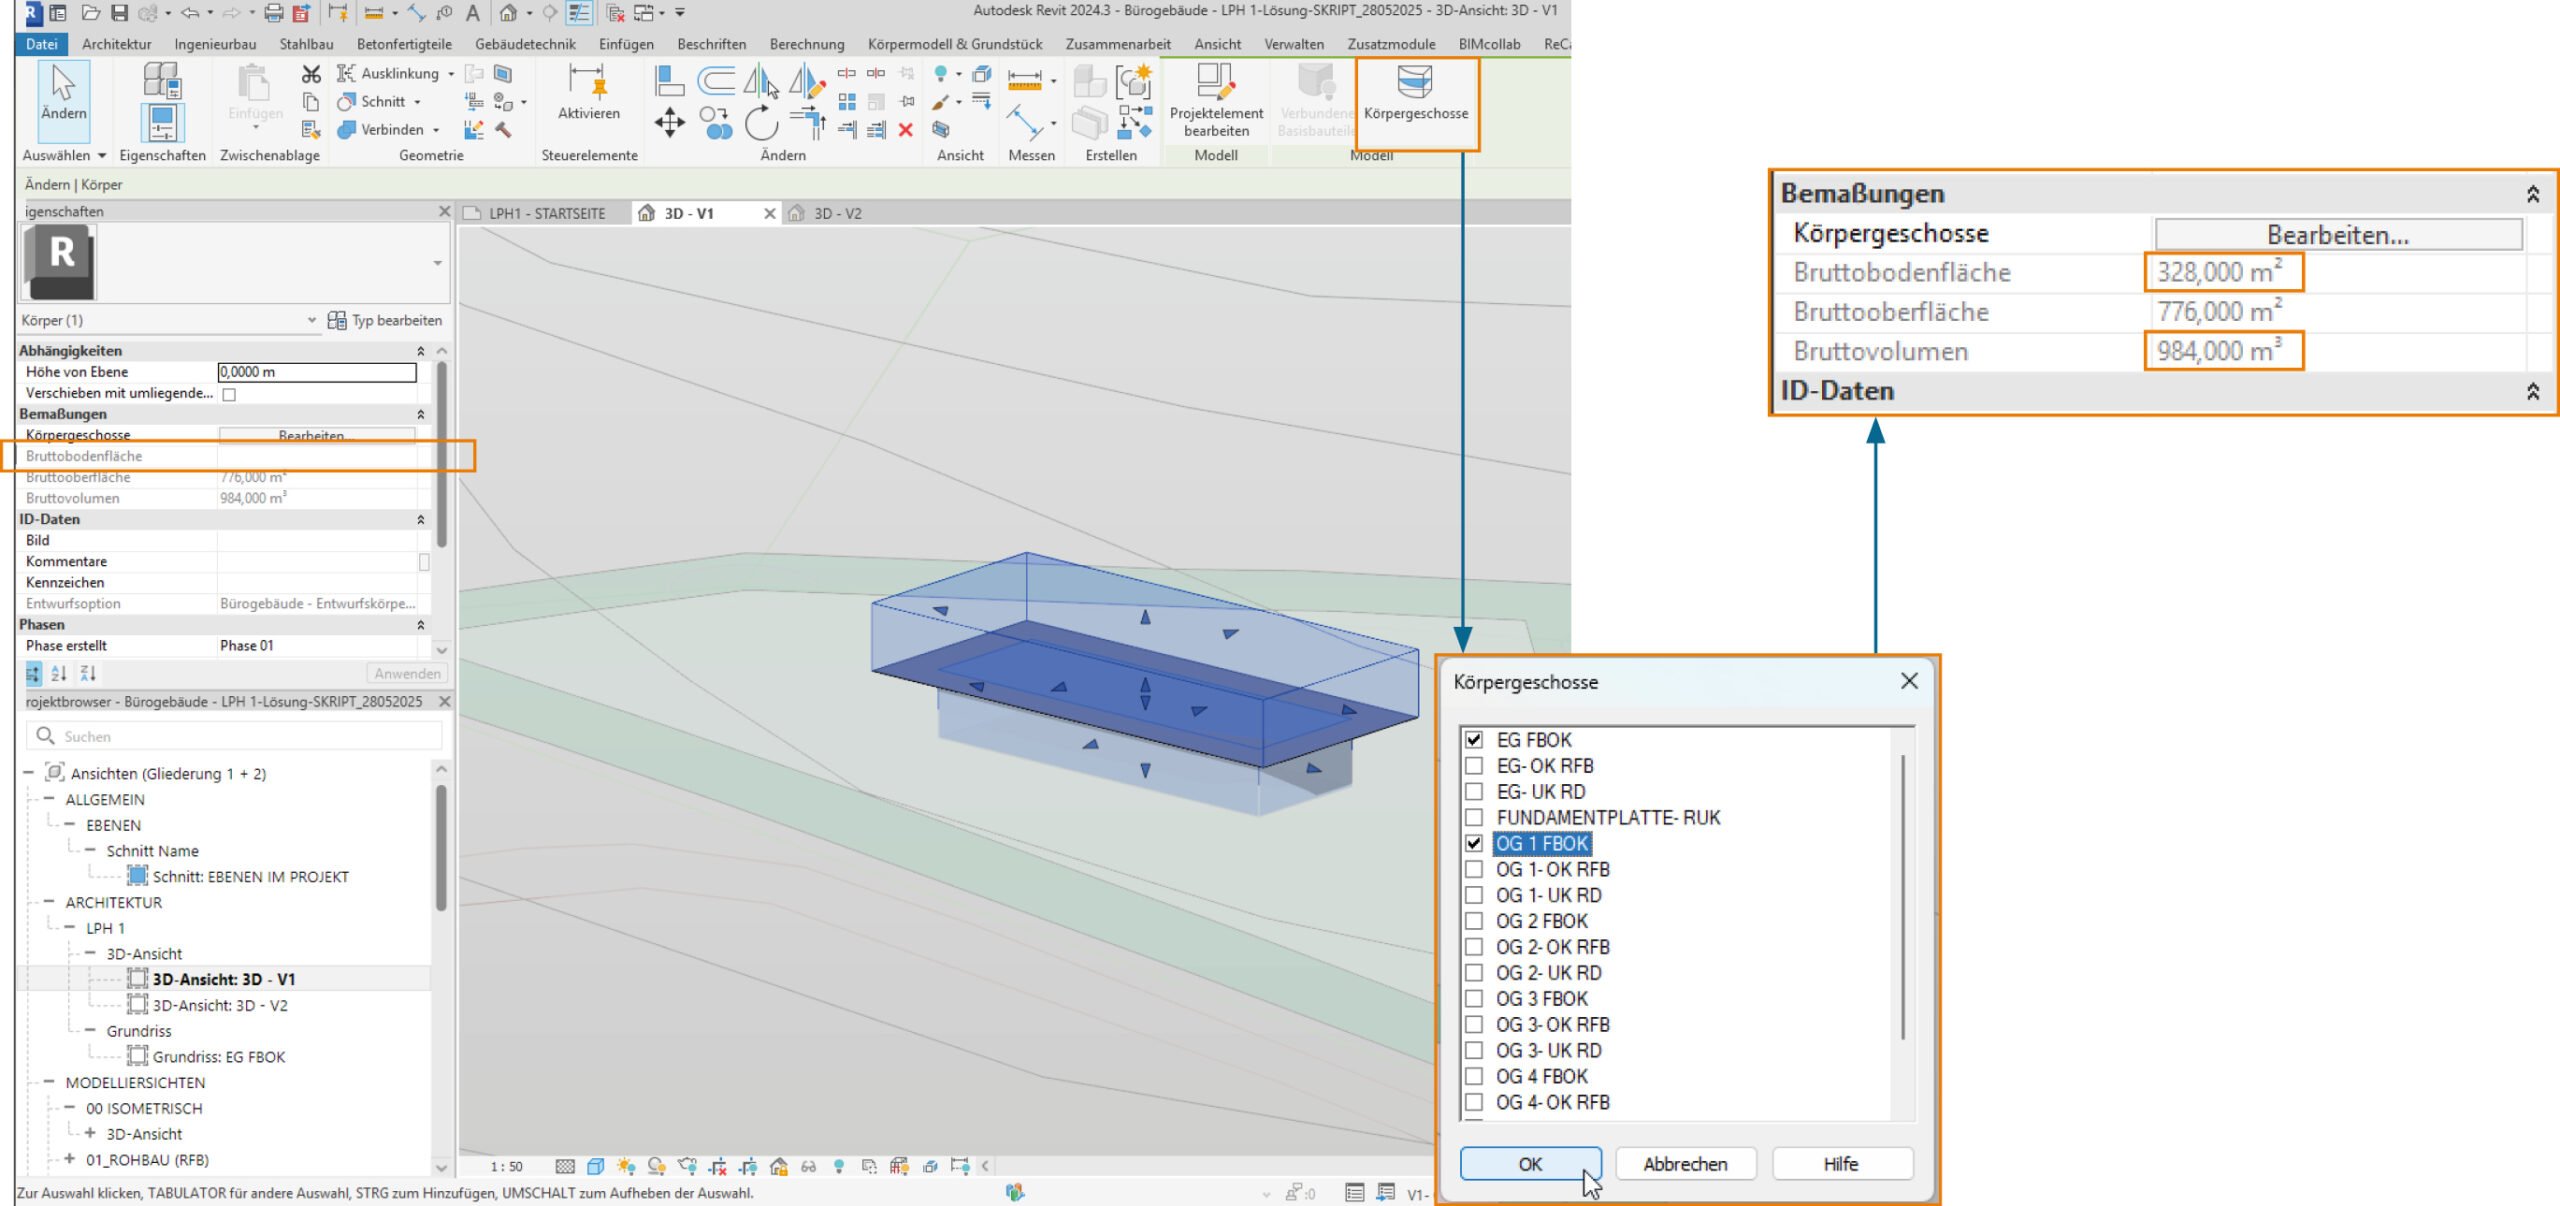Collapse the ID-Daten section in properties
Viewport: 2560px width, 1206px height.
pos(421,520)
